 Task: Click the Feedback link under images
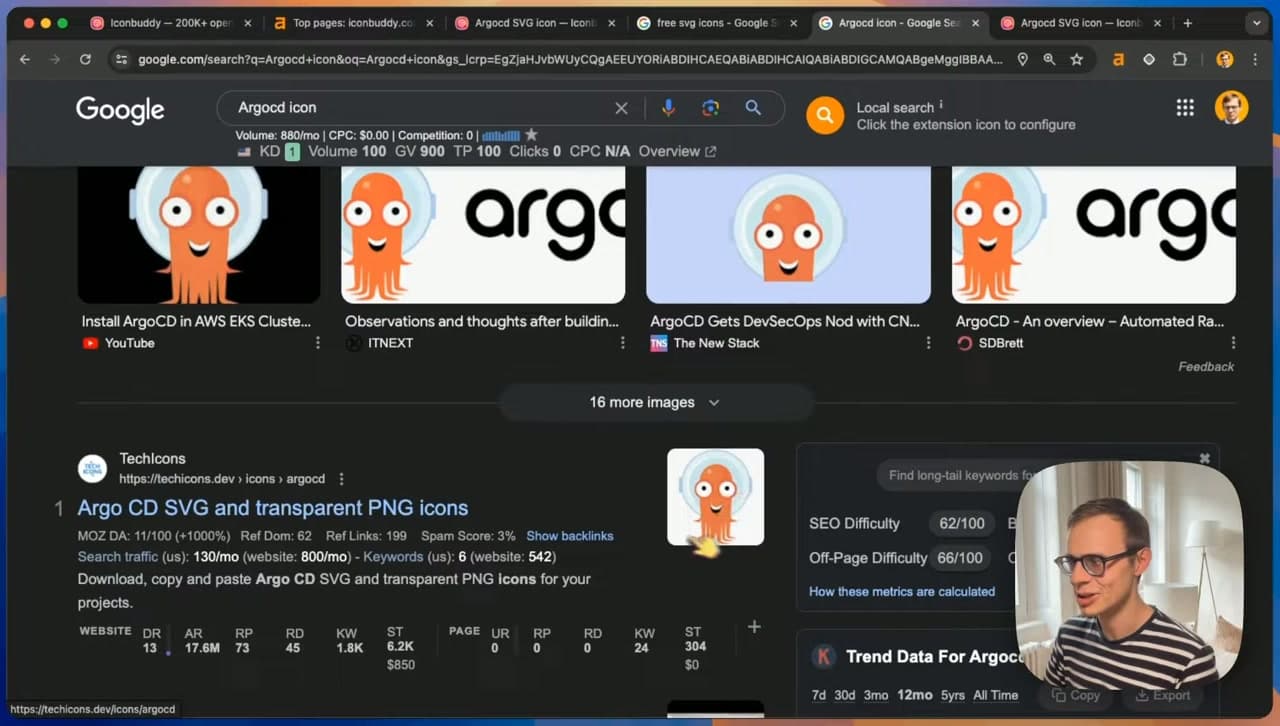point(1206,367)
